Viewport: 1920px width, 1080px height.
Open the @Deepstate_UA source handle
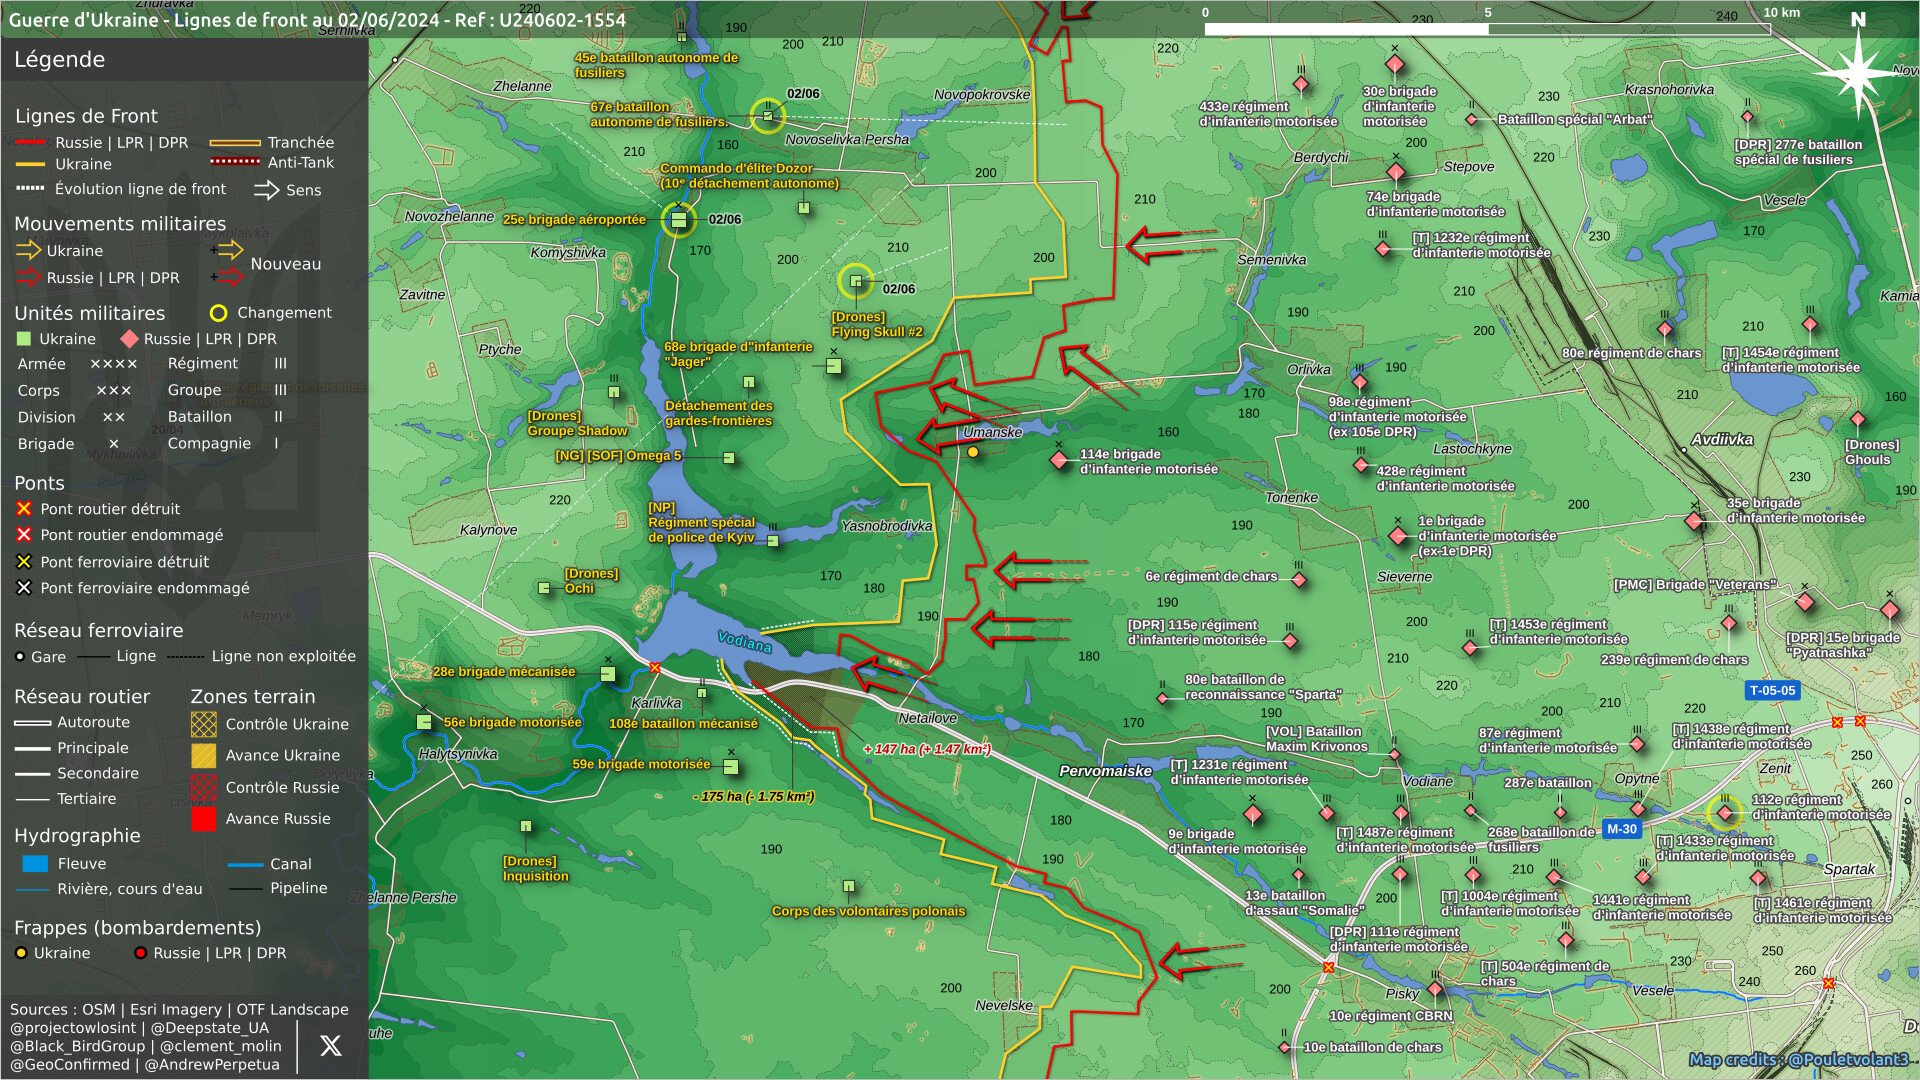coord(209,1028)
